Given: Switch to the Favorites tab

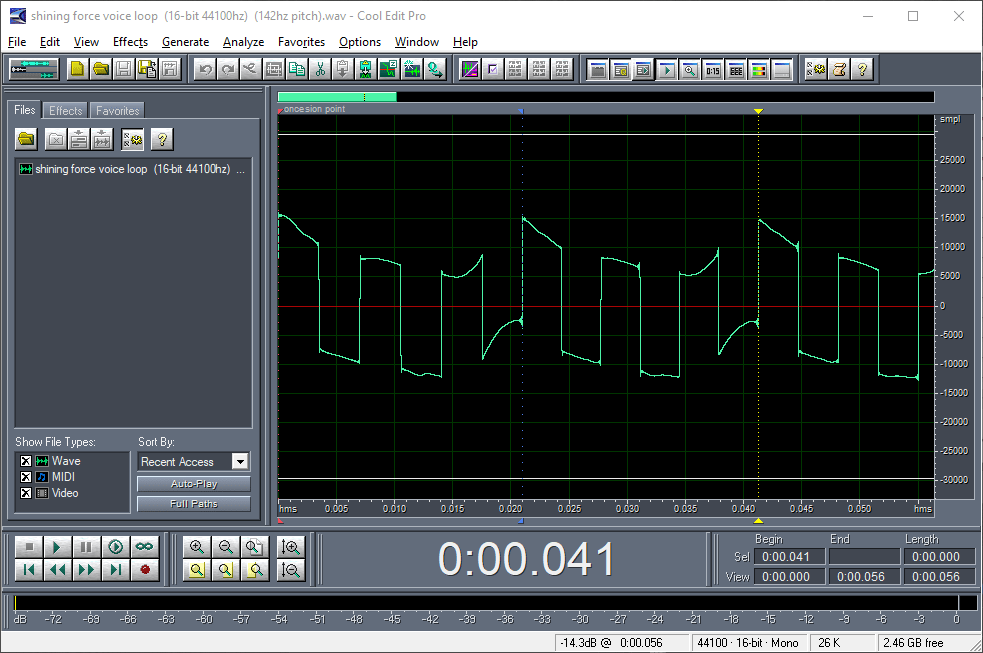Looking at the screenshot, I should (117, 111).
